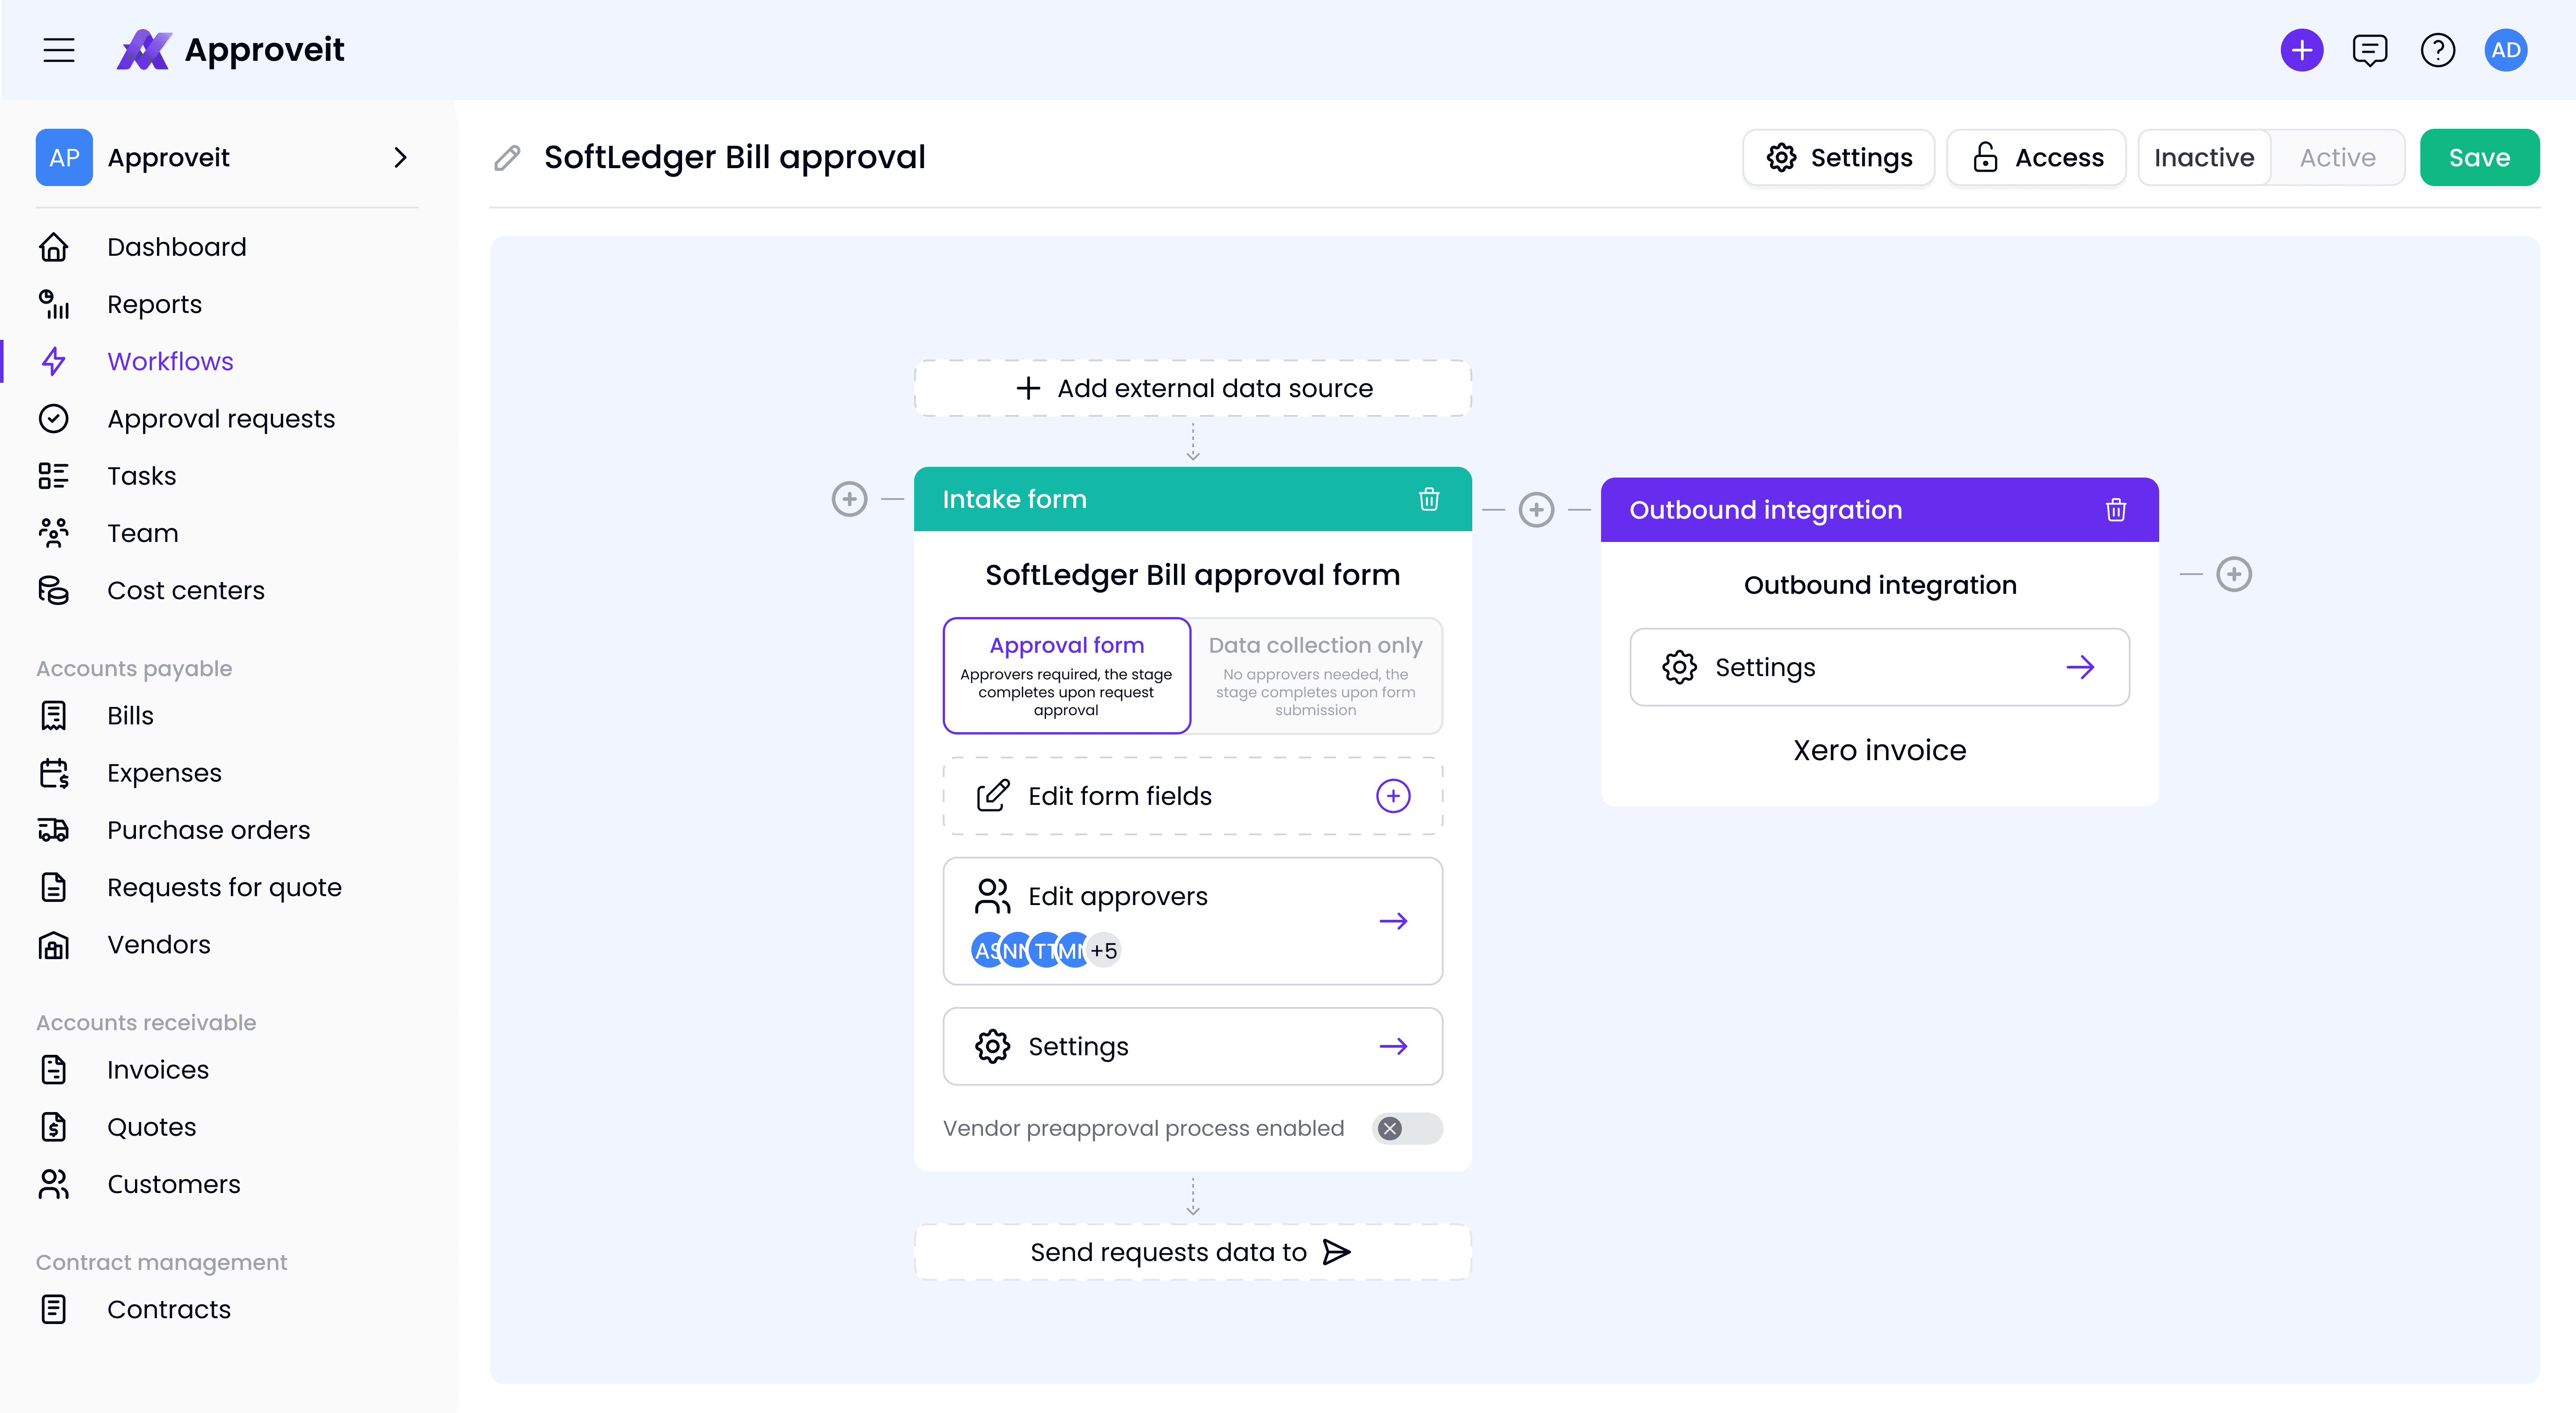Open the chat messages icon
This screenshot has width=2576, height=1413.
click(2370, 50)
